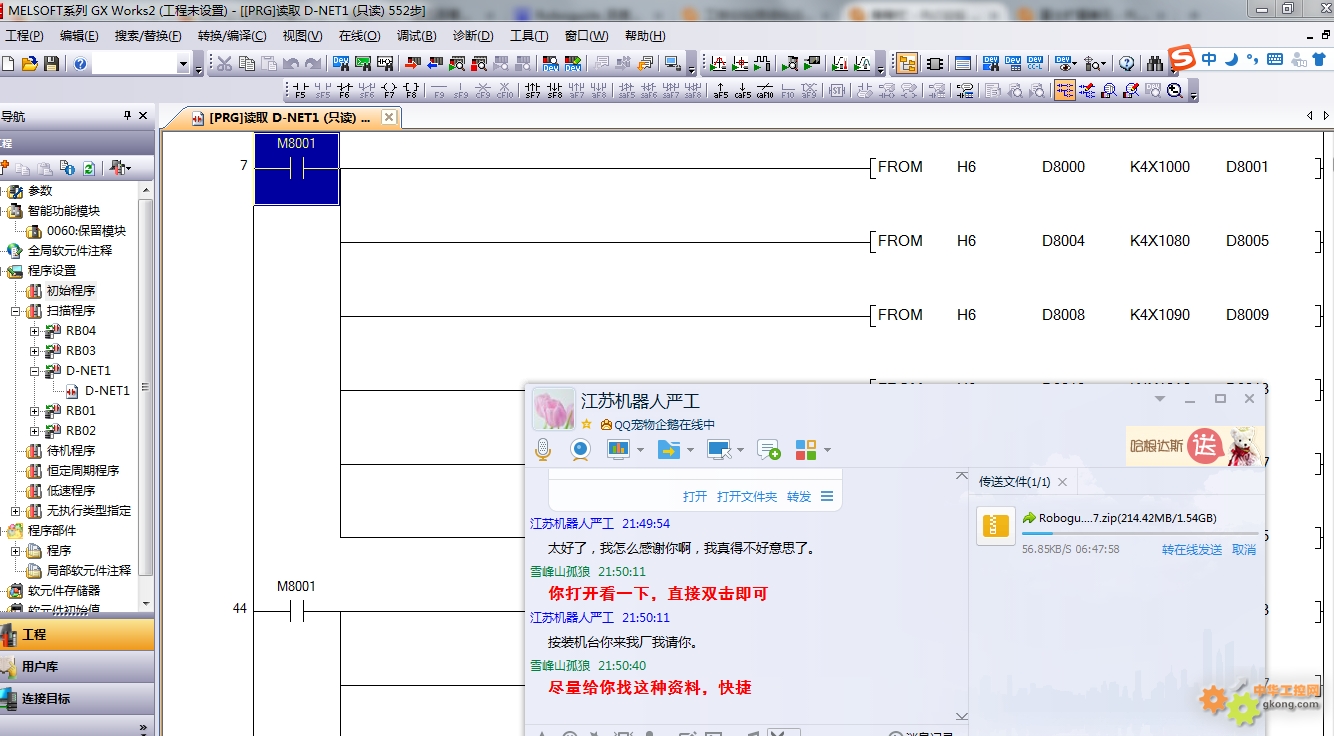Click QQ remote presentation screen icon

618,450
